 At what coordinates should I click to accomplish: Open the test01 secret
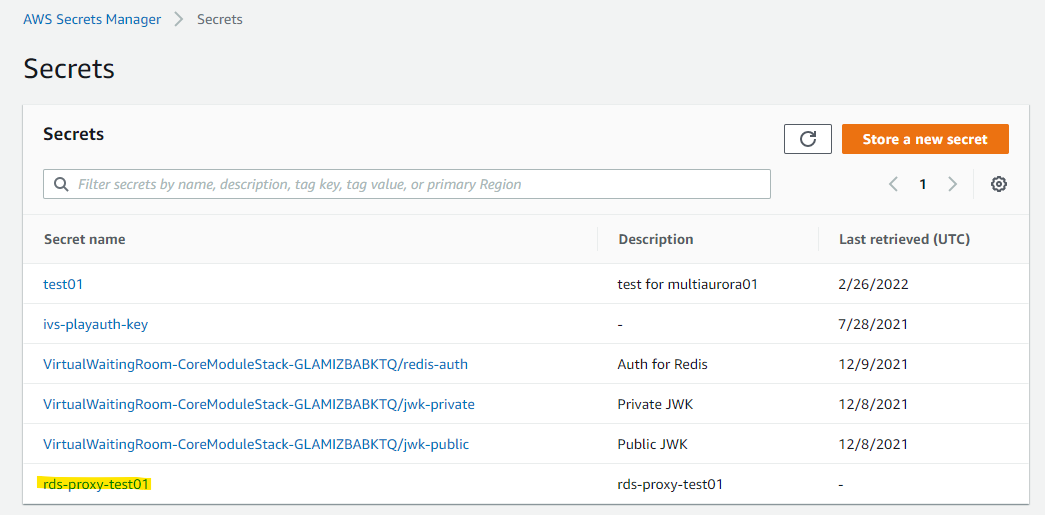pos(63,284)
